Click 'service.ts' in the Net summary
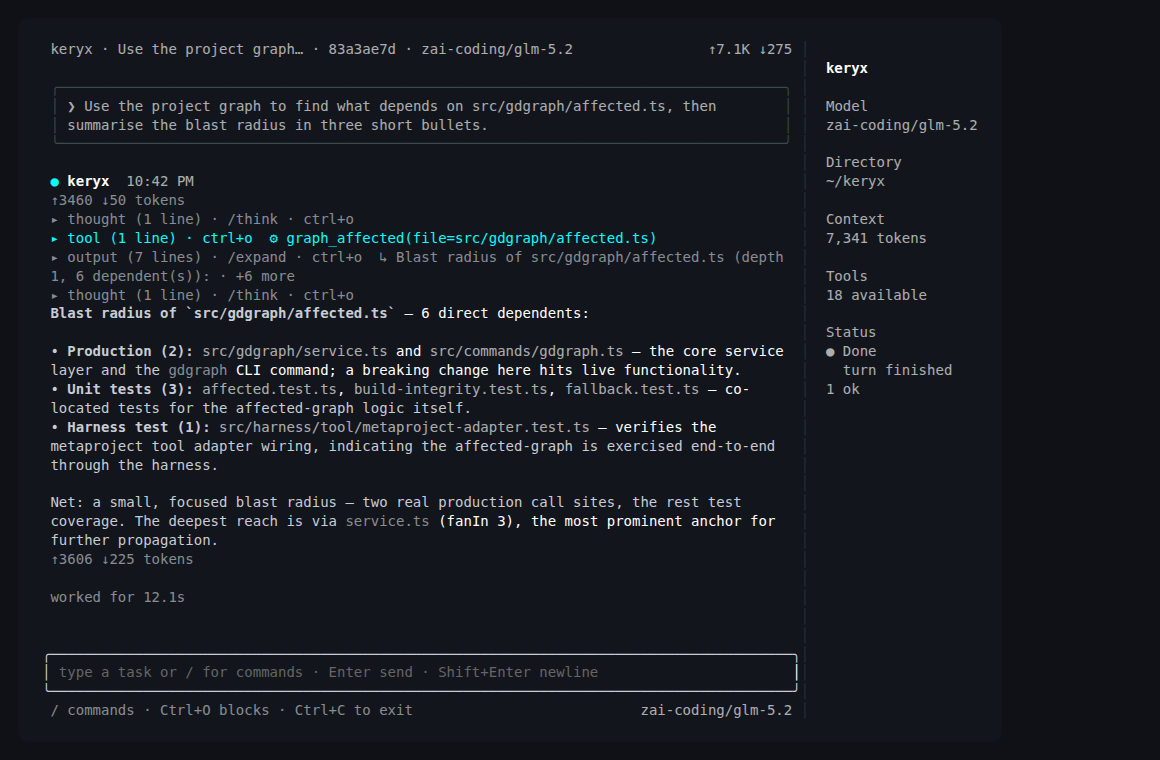Image resolution: width=1160 pixels, height=760 pixels. point(388,521)
